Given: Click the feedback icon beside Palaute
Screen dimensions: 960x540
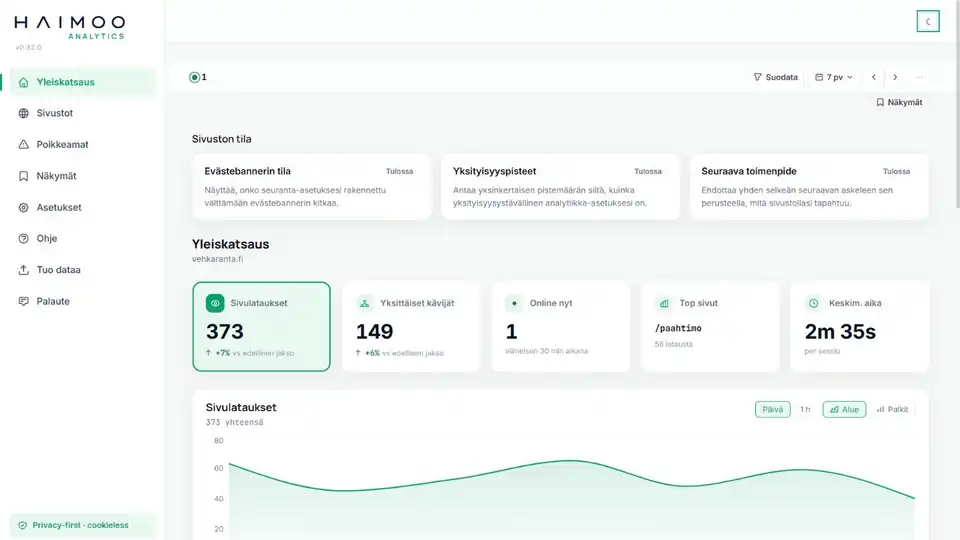Looking at the screenshot, I should point(23,301).
